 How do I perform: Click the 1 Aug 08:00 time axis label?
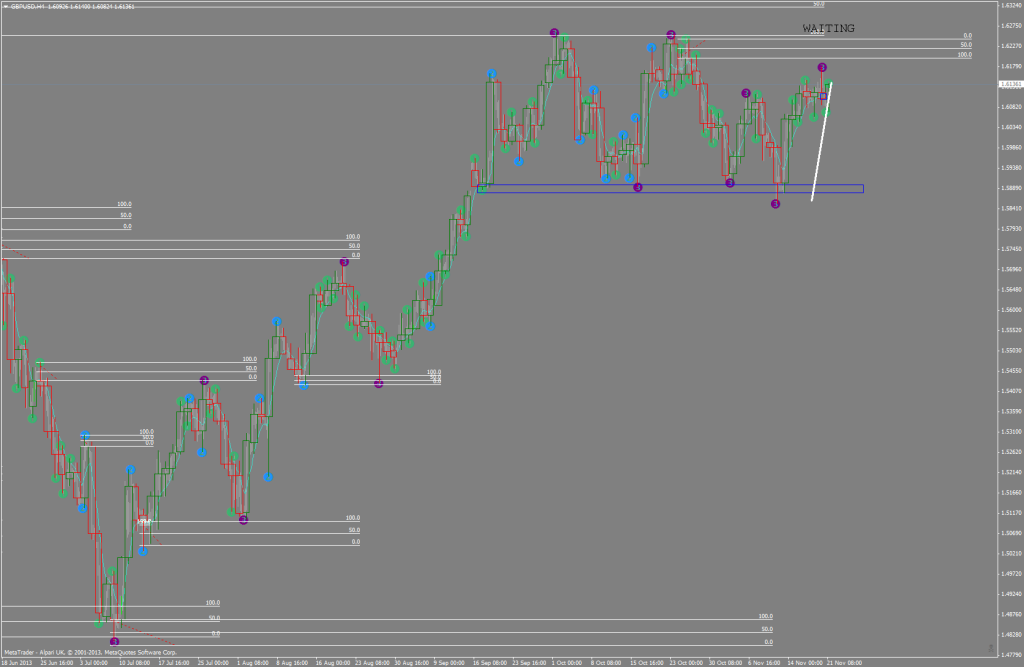(253, 662)
